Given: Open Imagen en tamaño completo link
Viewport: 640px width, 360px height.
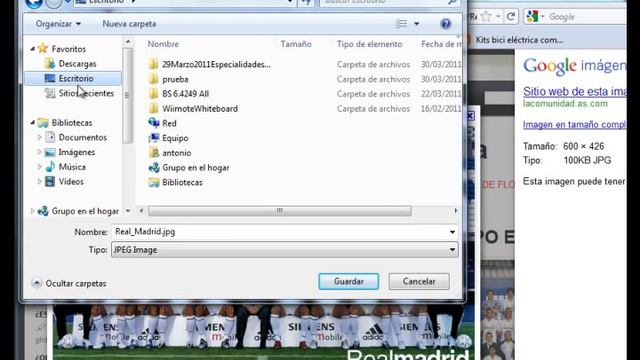Looking at the screenshot, I should coord(575,124).
